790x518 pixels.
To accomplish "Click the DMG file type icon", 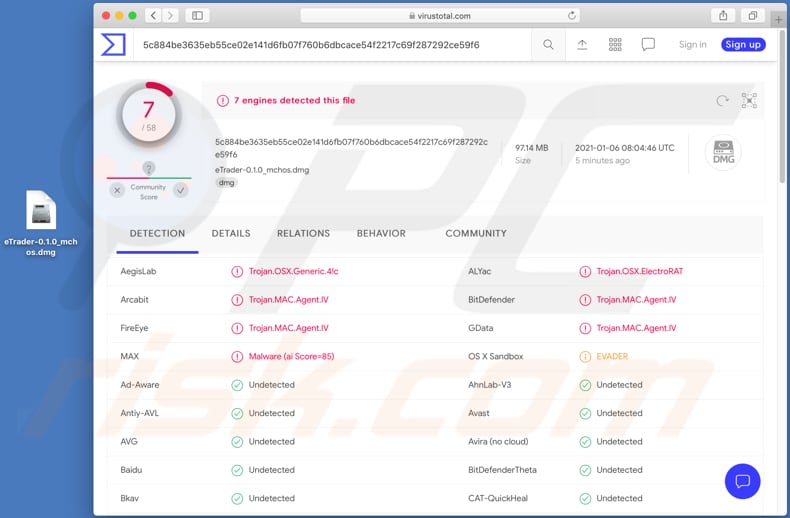I will [x=723, y=152].
